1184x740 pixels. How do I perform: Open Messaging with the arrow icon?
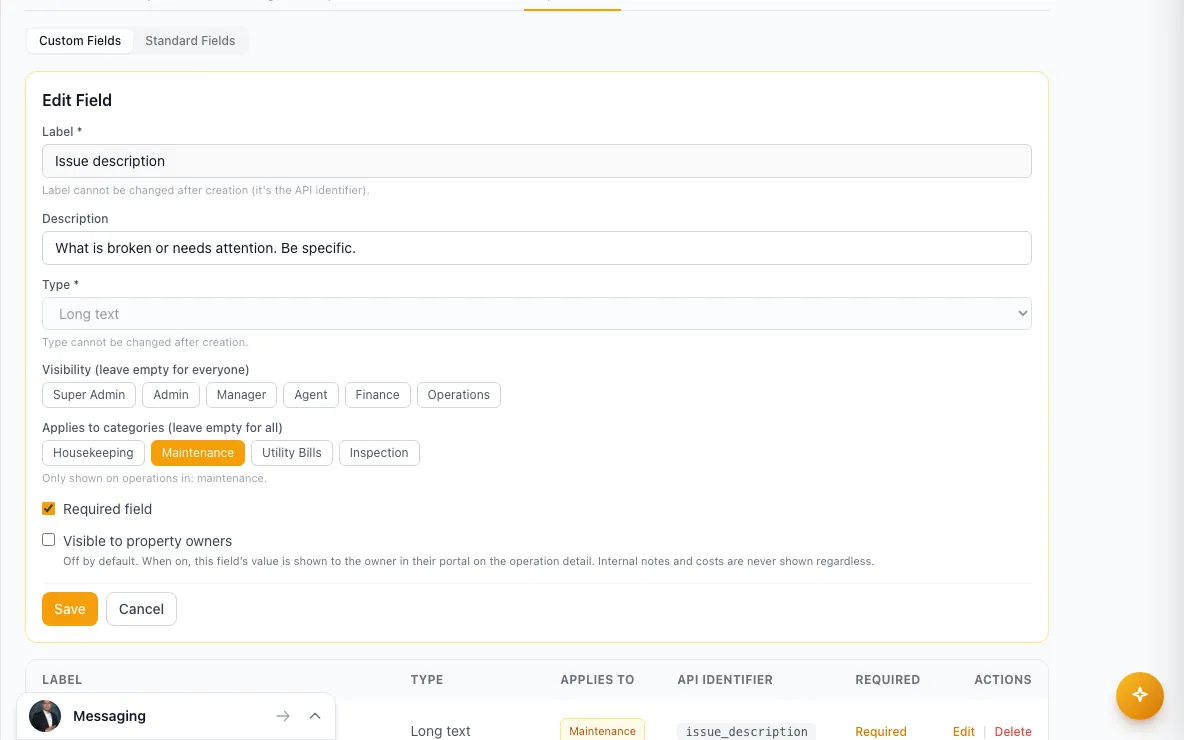[282, 716]
